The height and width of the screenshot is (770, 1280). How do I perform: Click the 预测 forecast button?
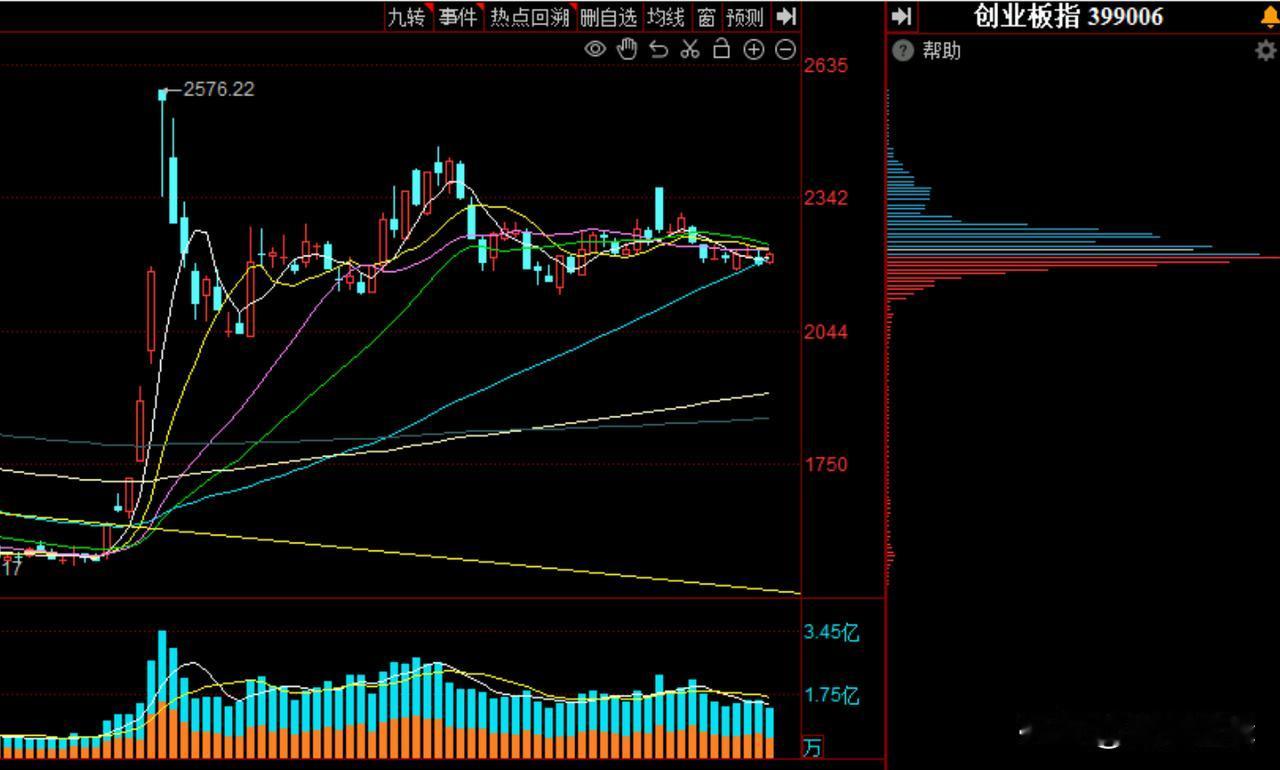coord(745,17)
